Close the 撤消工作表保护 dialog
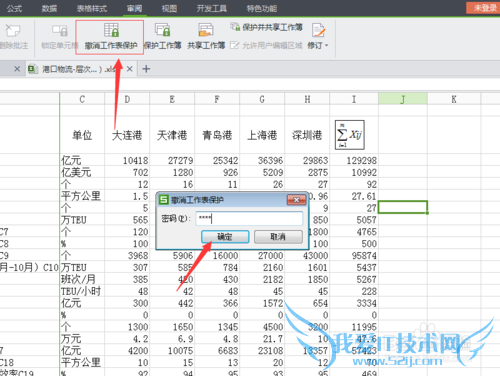Viewport: 500px width, 376px height. click(296, 200)
